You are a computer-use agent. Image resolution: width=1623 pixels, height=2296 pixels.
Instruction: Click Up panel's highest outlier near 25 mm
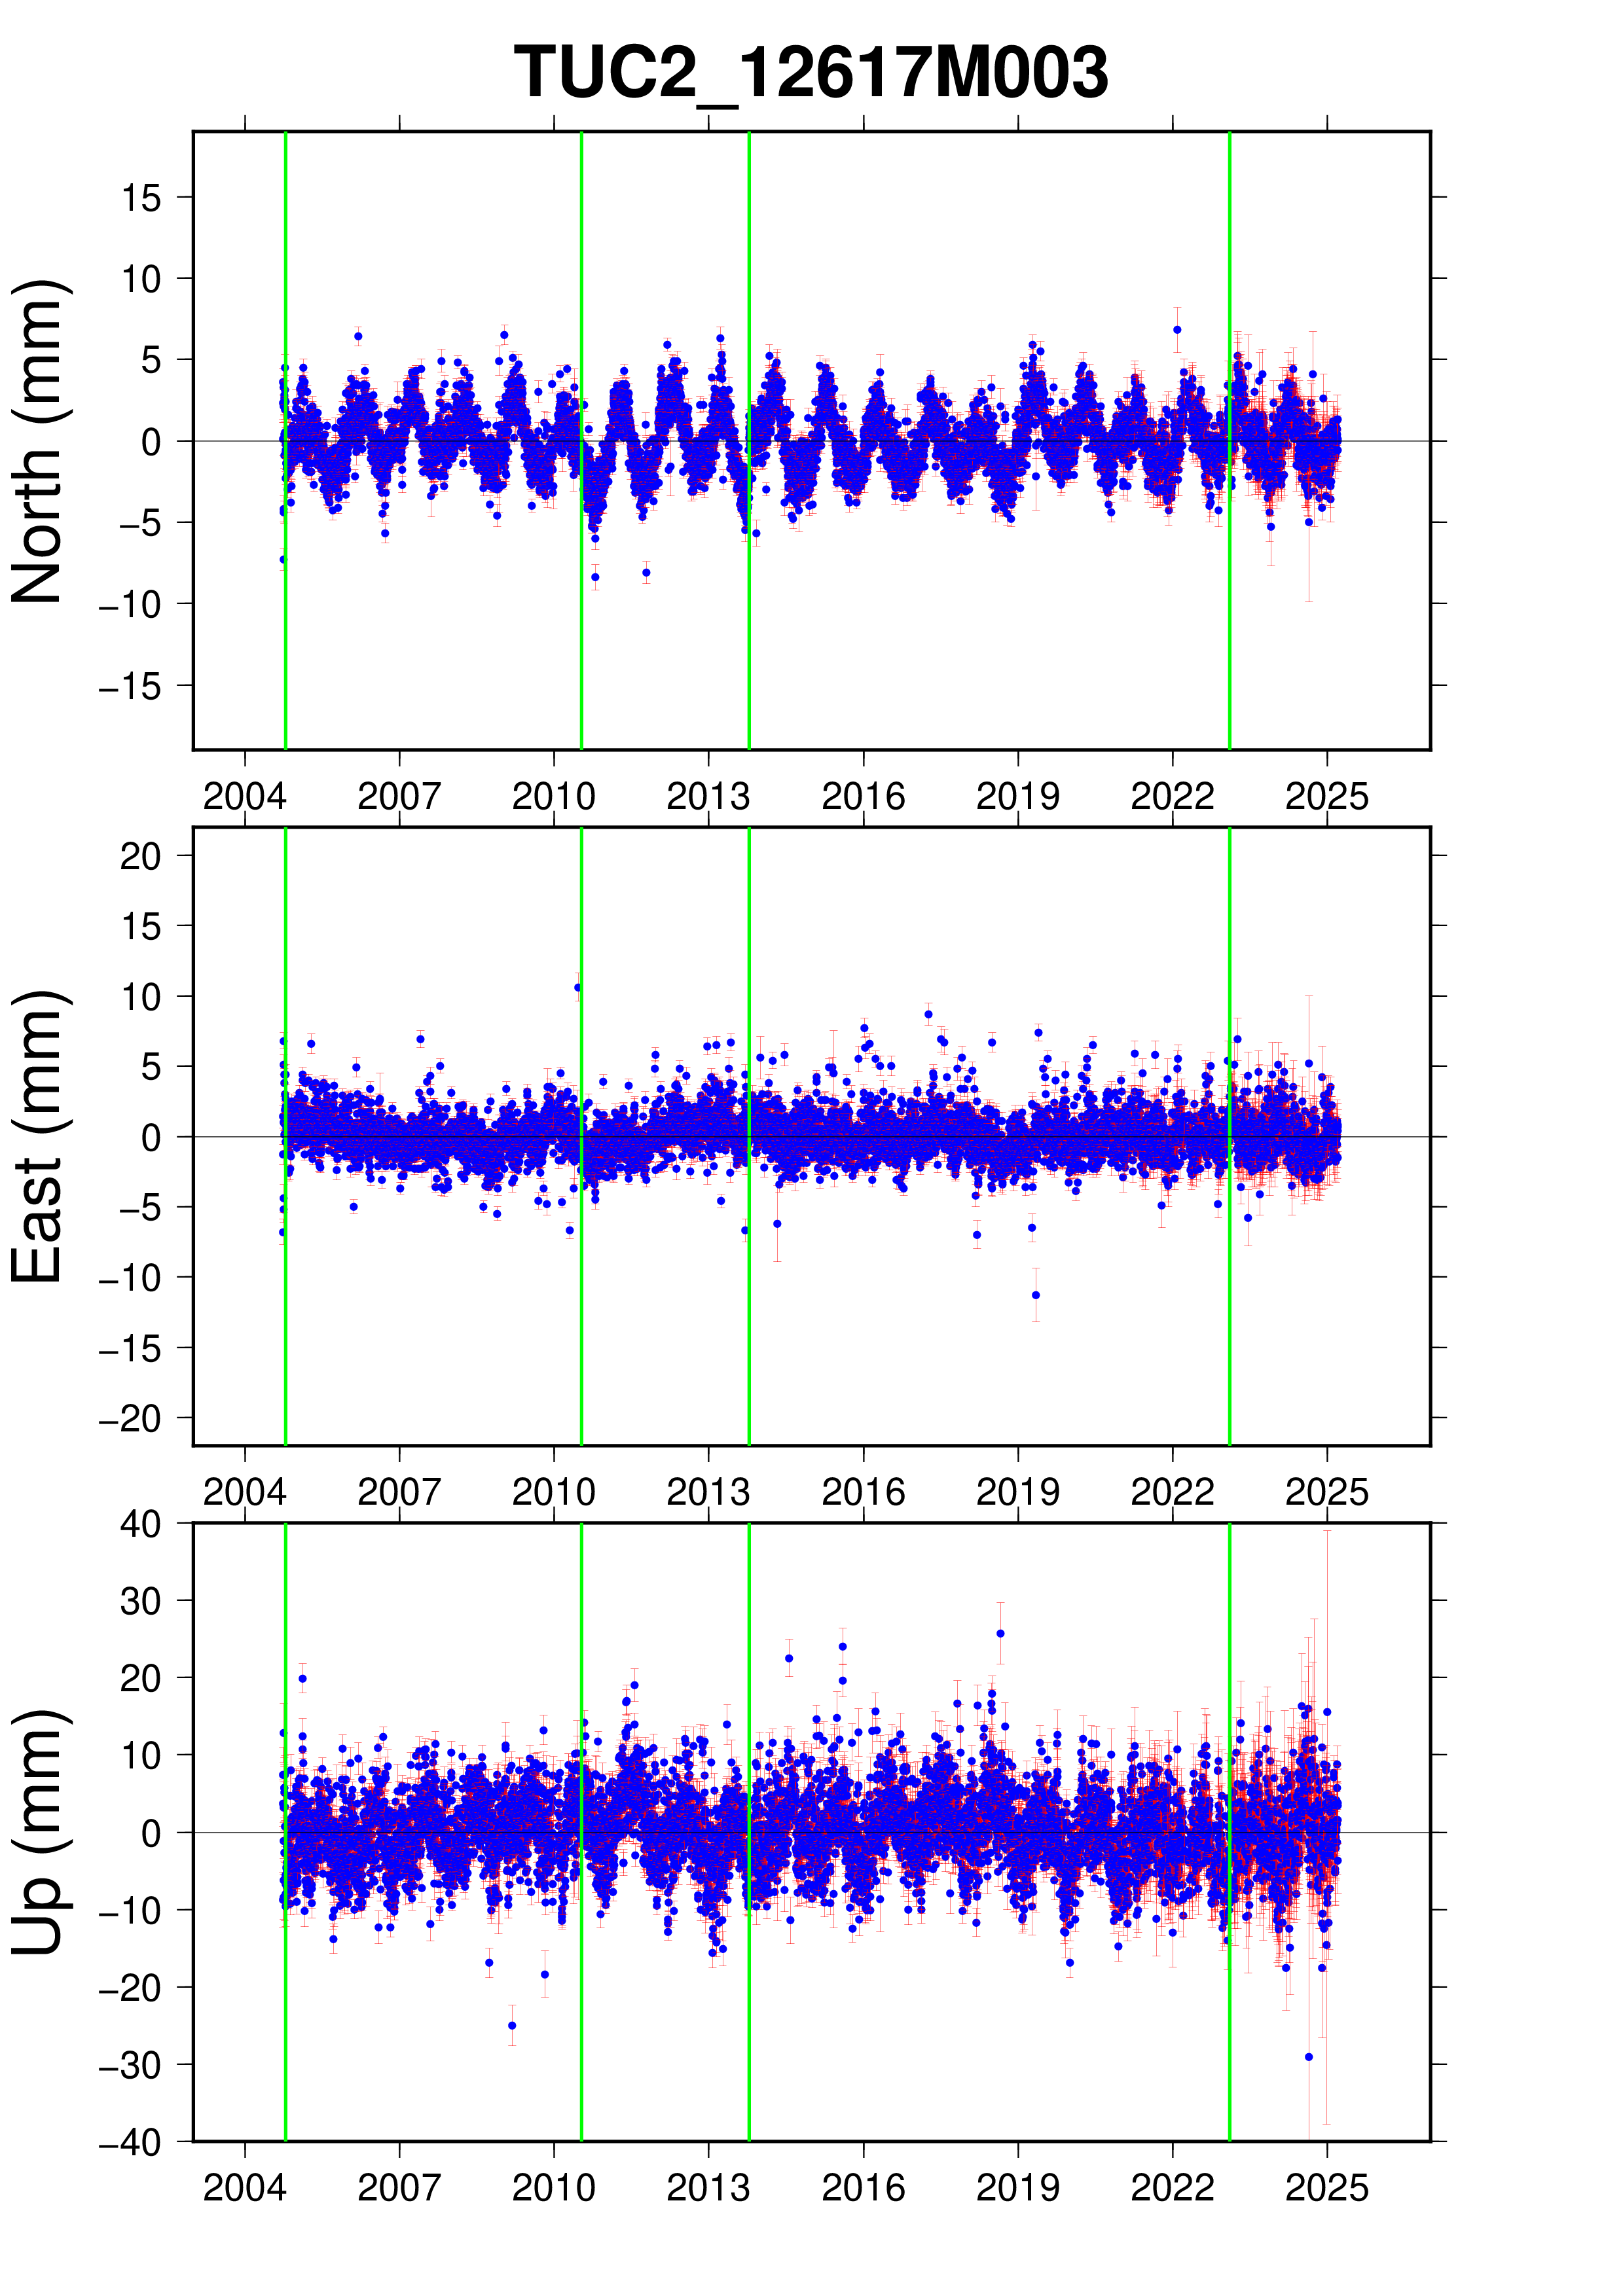(1000, 1633)
